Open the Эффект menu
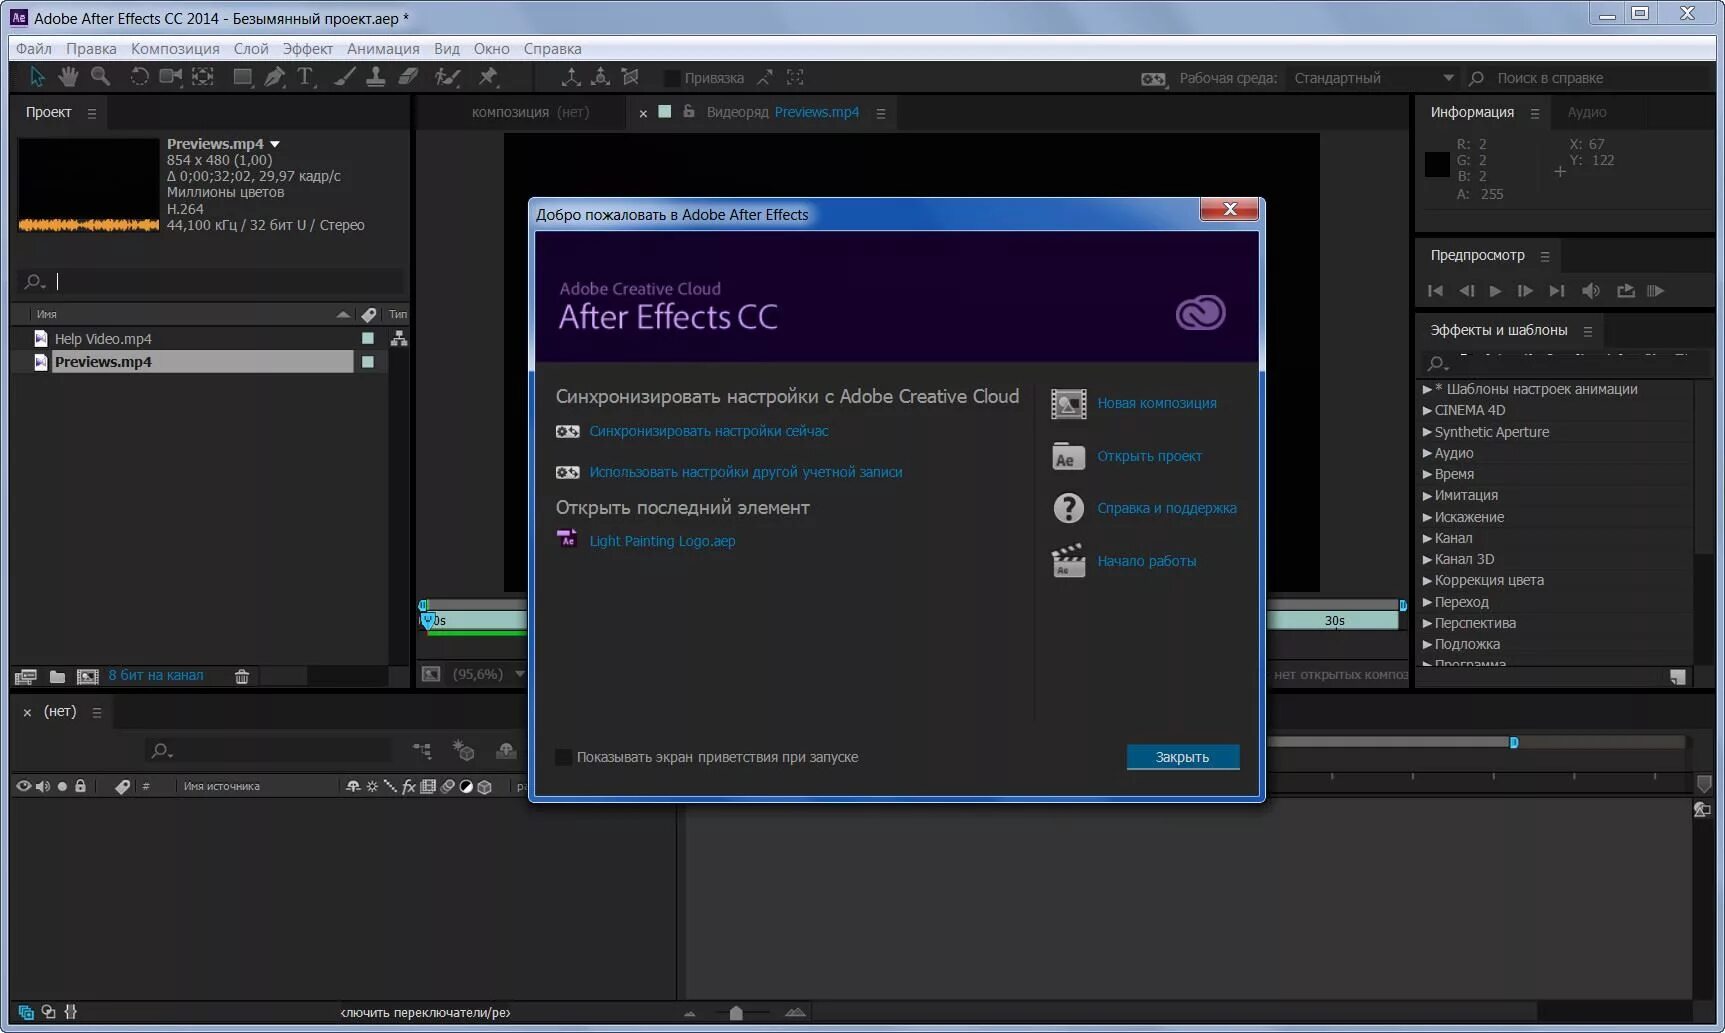This screenshot has width=1725, height=1033. [x=307, y=49]
